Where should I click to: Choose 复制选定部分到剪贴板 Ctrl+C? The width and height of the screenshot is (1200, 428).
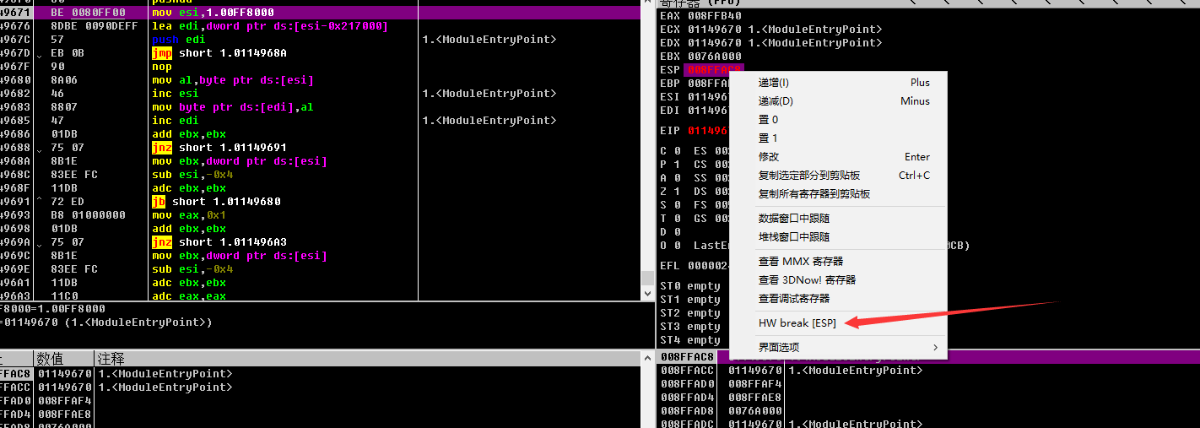coord(838,175)
